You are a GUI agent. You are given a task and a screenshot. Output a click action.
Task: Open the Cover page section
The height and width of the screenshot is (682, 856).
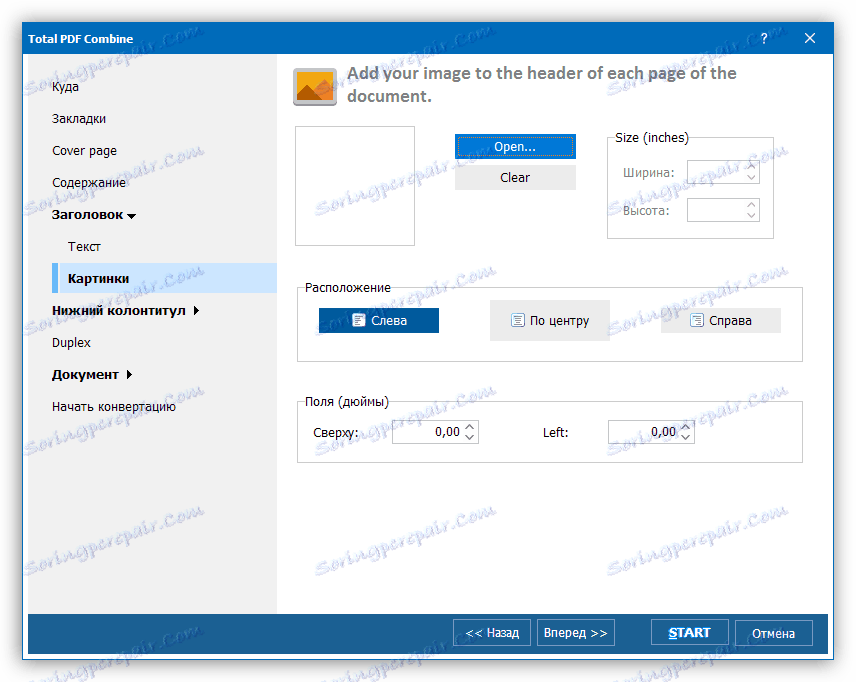tap(84, 151)
